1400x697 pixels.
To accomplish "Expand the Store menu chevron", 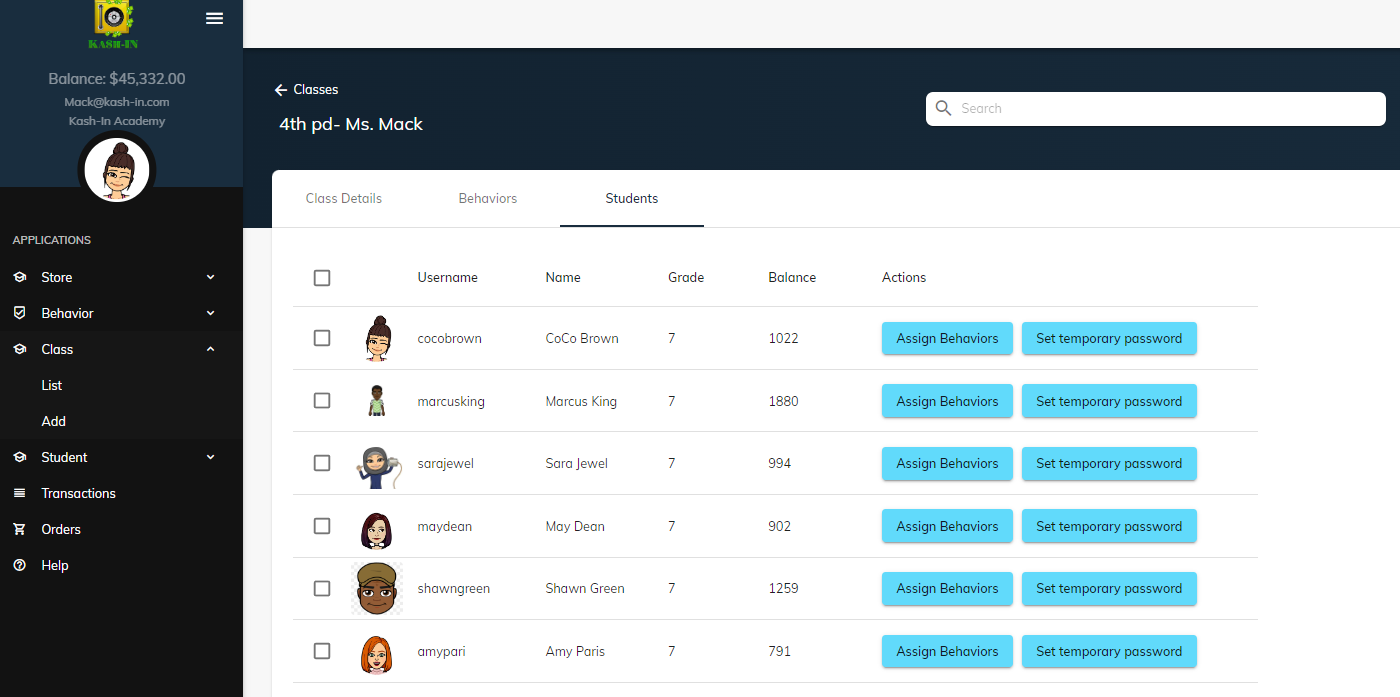I will point(210,276).
